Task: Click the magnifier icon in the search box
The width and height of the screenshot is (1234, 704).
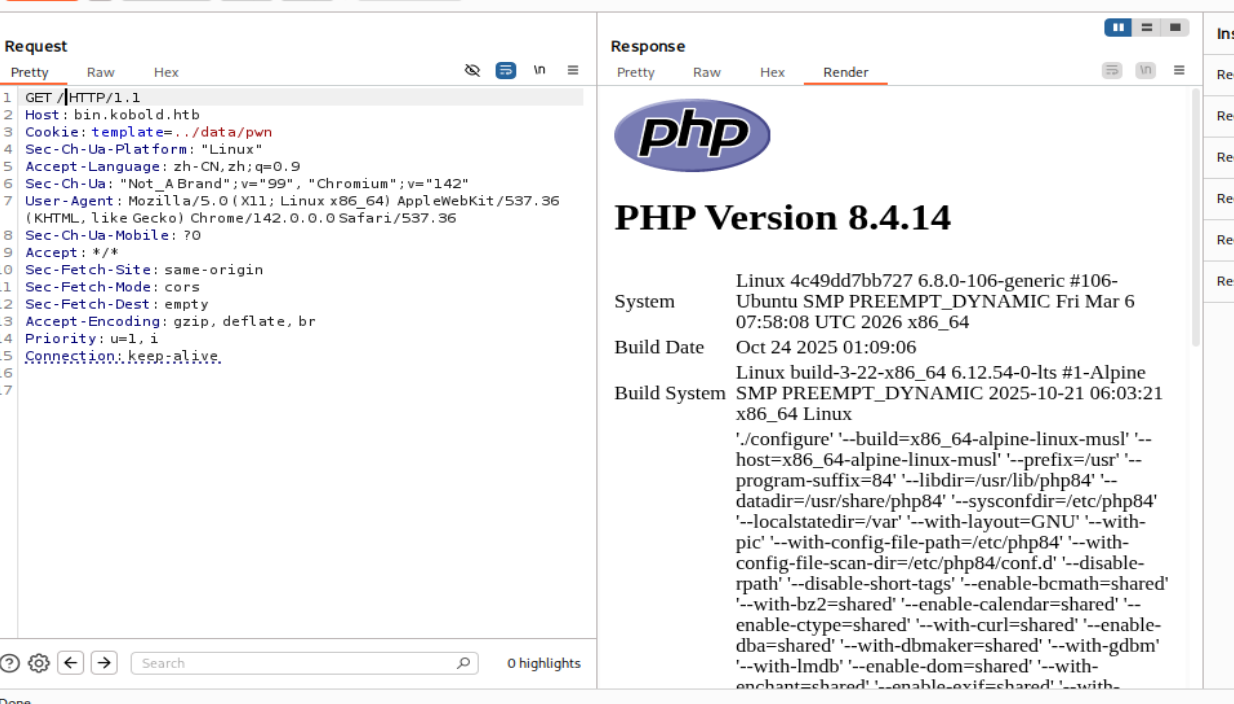Action: [x=463, y=663]
